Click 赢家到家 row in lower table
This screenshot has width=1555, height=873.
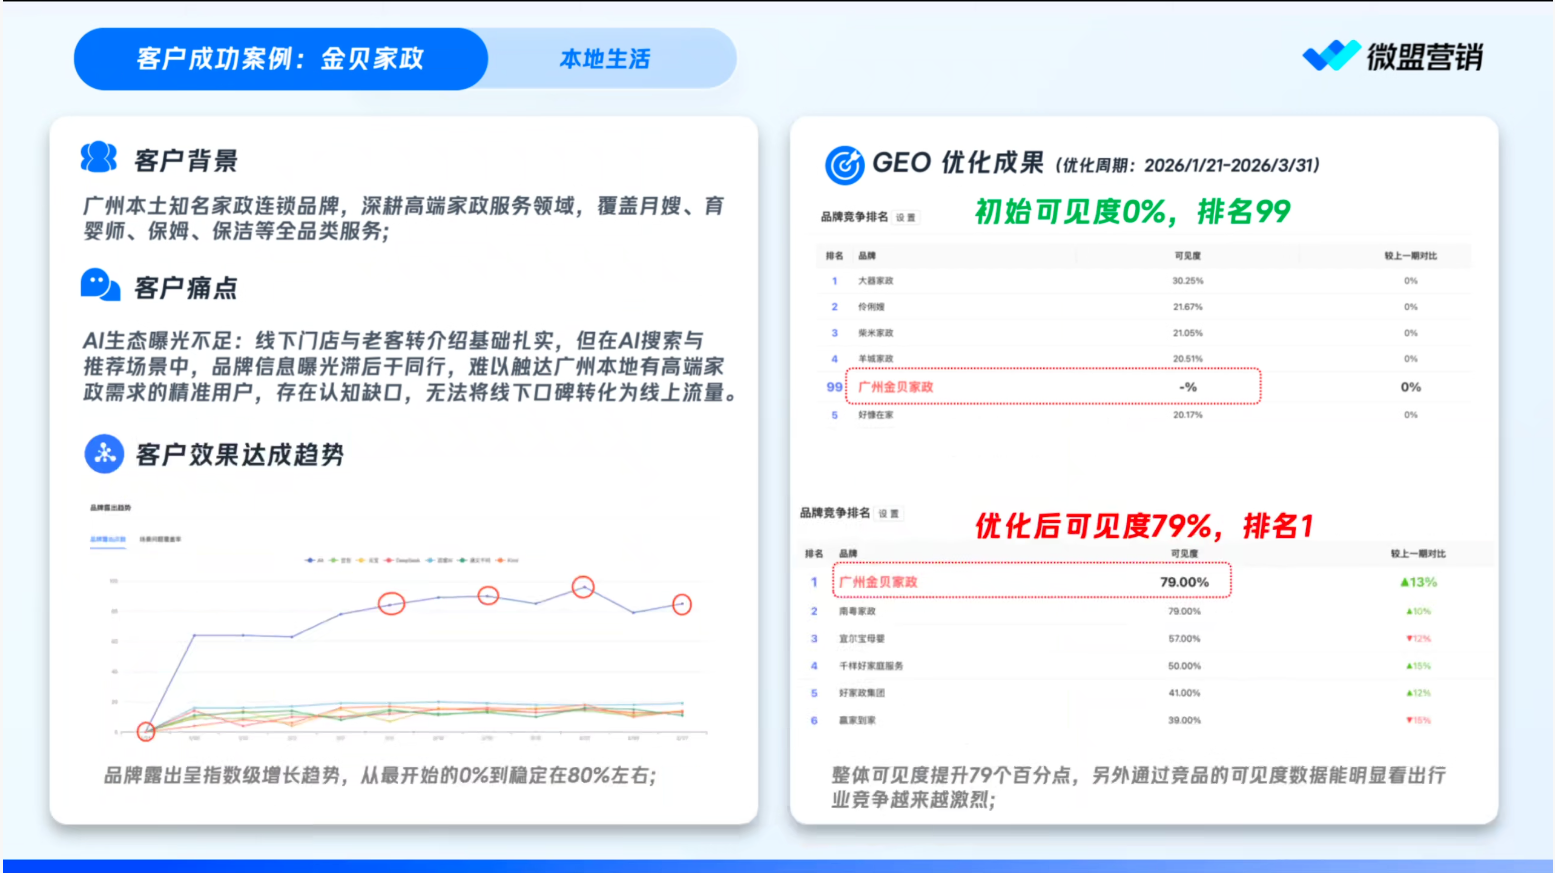(x=1148, y=720)
